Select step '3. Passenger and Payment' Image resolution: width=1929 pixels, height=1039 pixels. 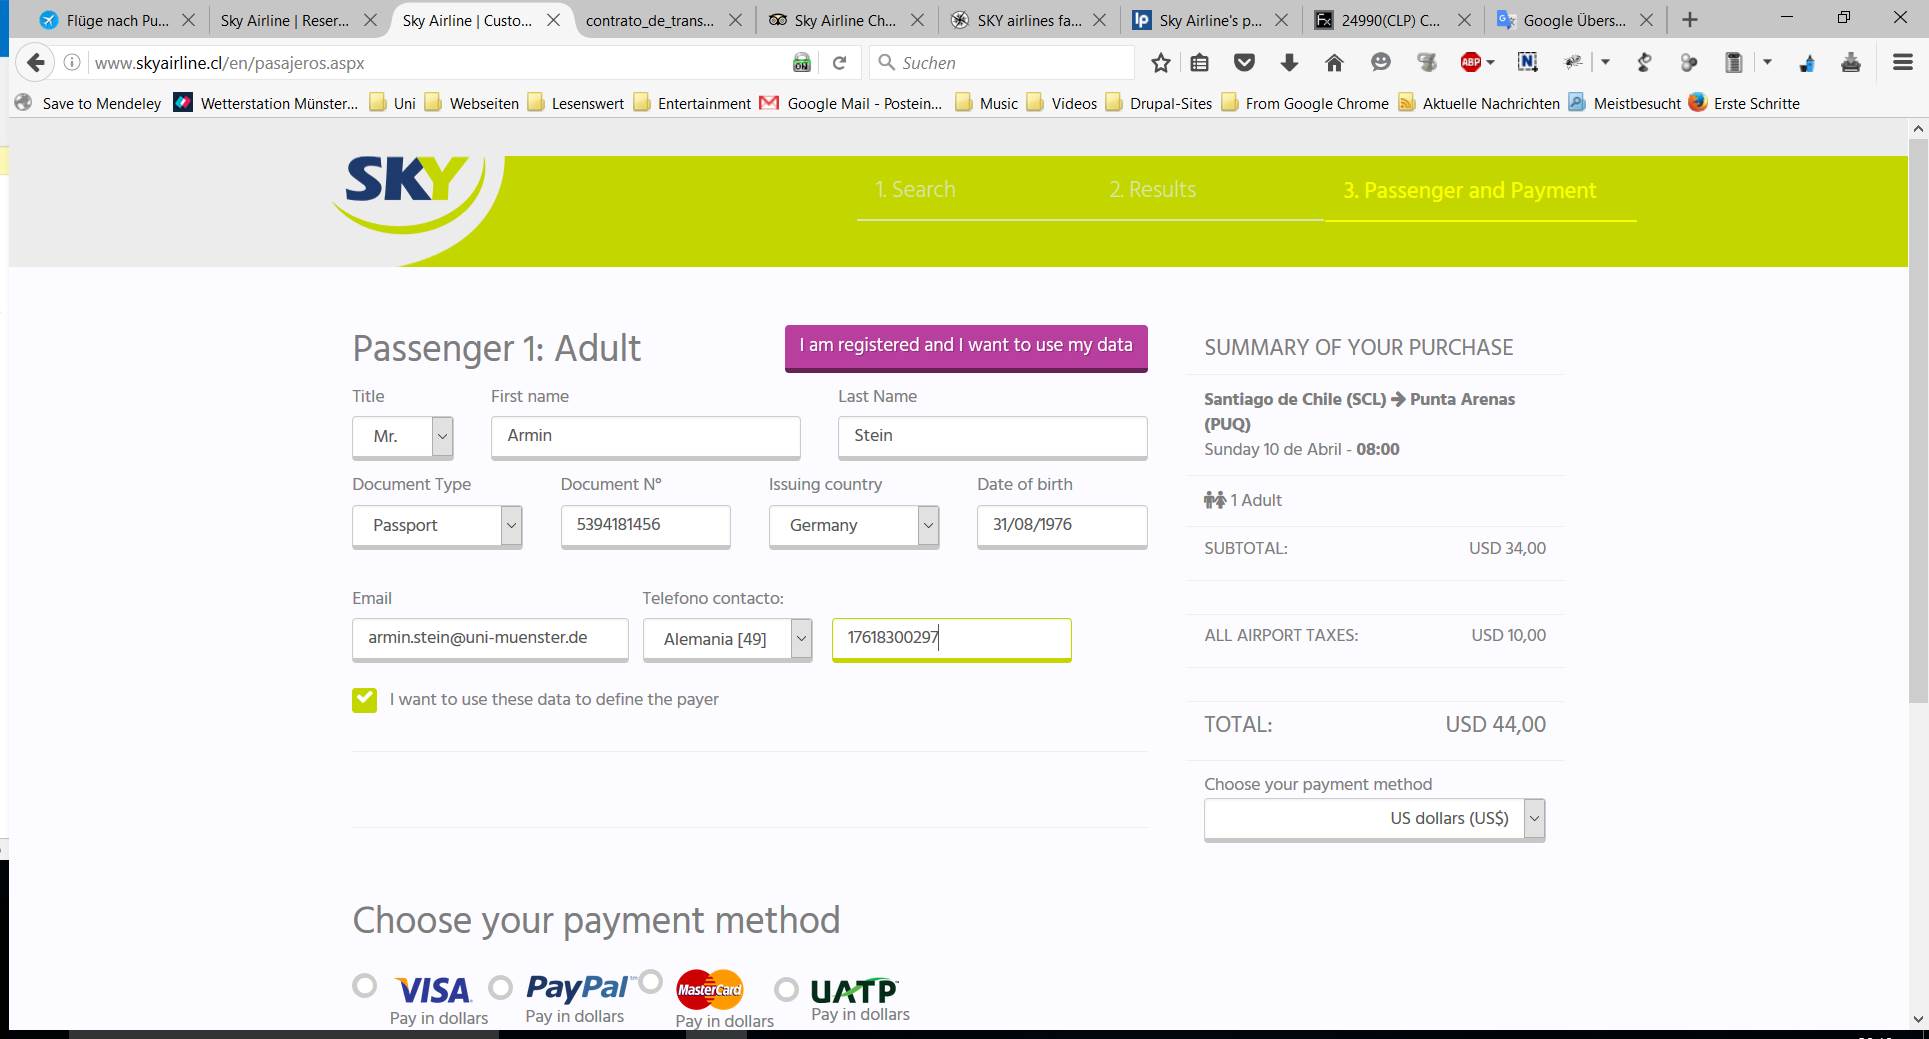(1469, 190)
